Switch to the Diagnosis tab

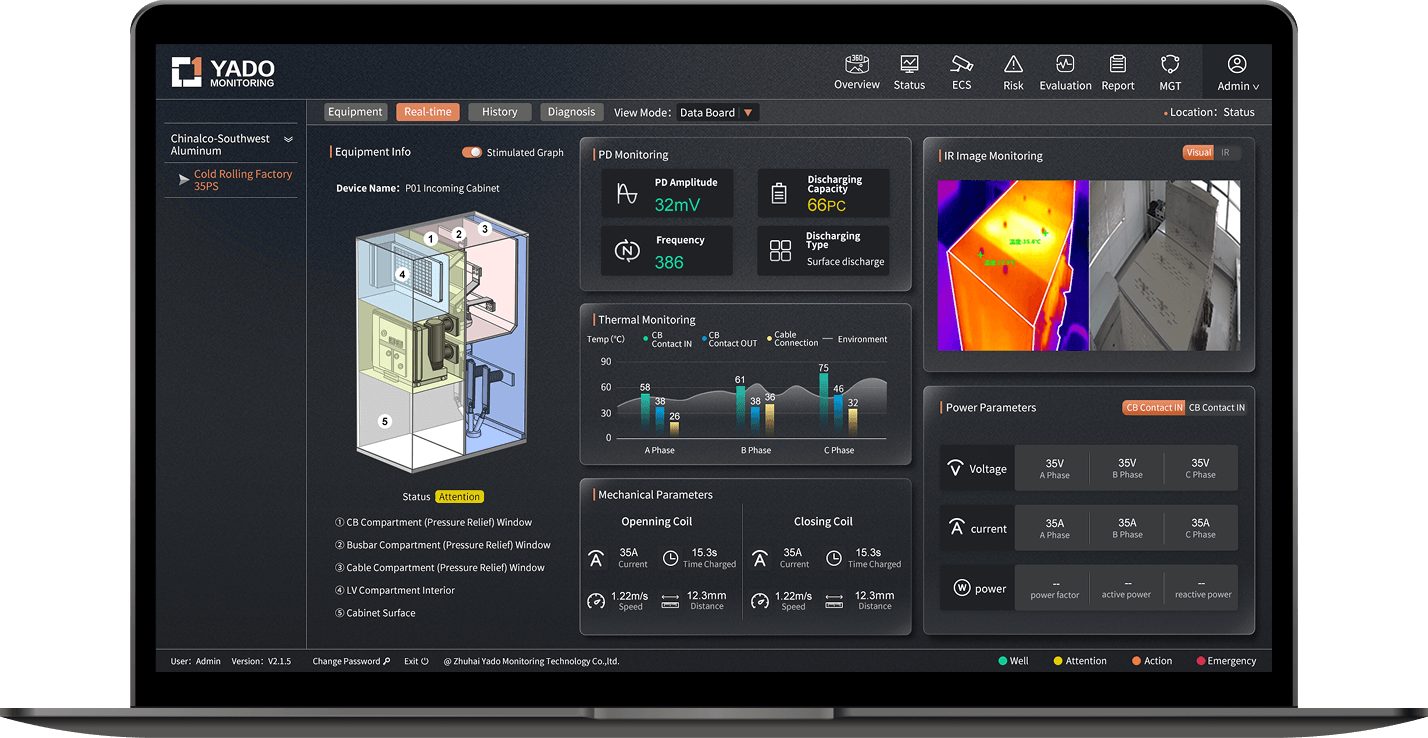pos(572,112)
